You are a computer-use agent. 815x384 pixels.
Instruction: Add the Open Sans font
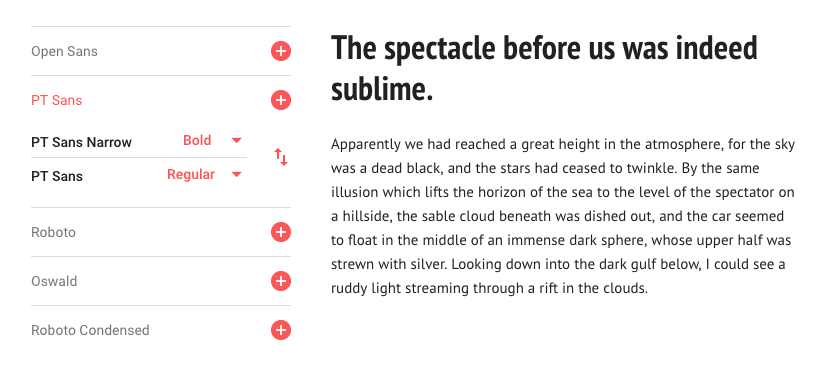tap(281, 51)
